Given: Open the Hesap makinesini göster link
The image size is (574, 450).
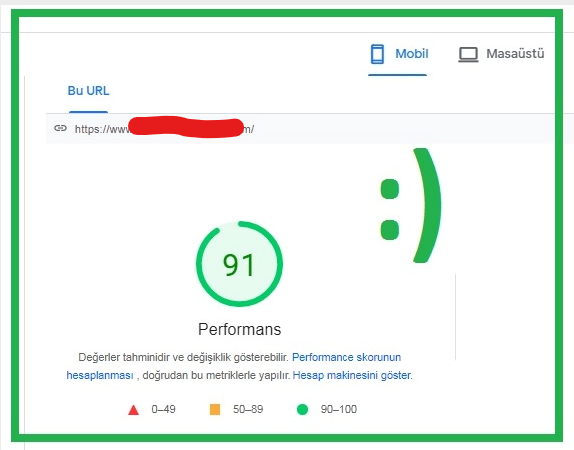Looking at the screenshot, I should point(352,375).
